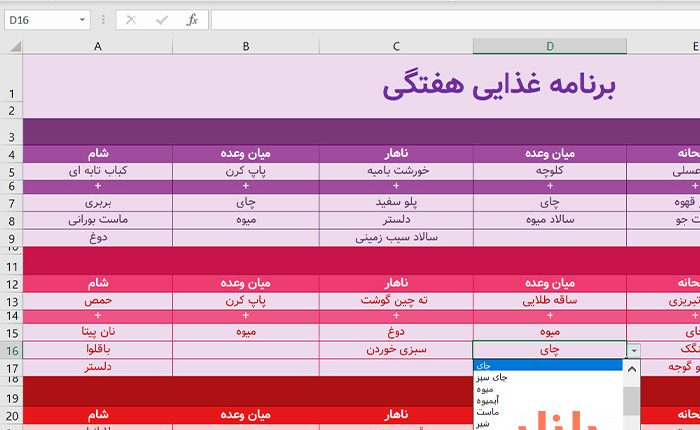
Task: Select column A header
Action: (98, 46)
